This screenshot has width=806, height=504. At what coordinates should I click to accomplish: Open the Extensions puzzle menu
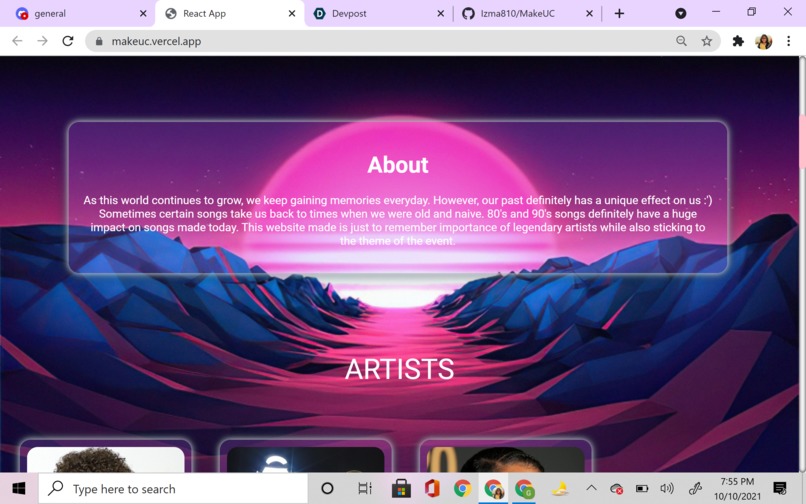(x=738, y=41)
